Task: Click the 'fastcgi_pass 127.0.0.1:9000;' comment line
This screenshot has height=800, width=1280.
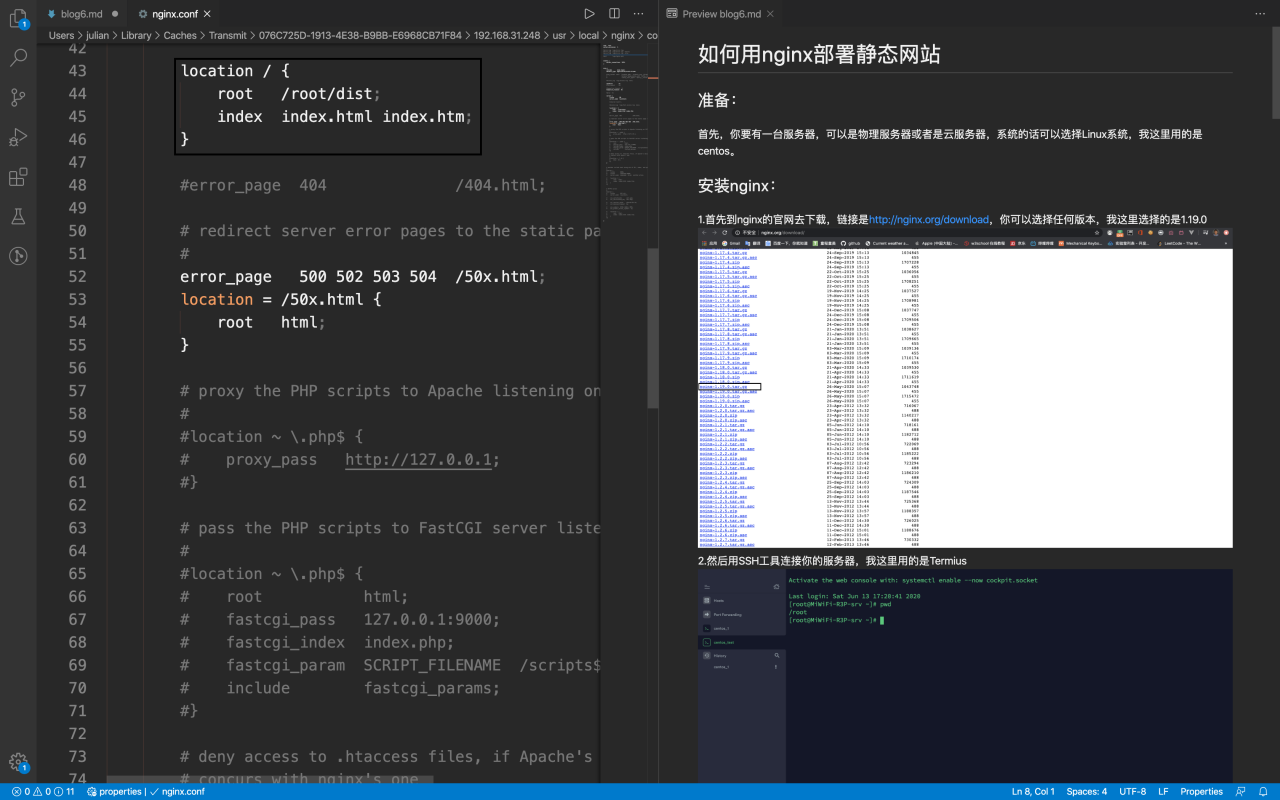Action: click(340, 619)
